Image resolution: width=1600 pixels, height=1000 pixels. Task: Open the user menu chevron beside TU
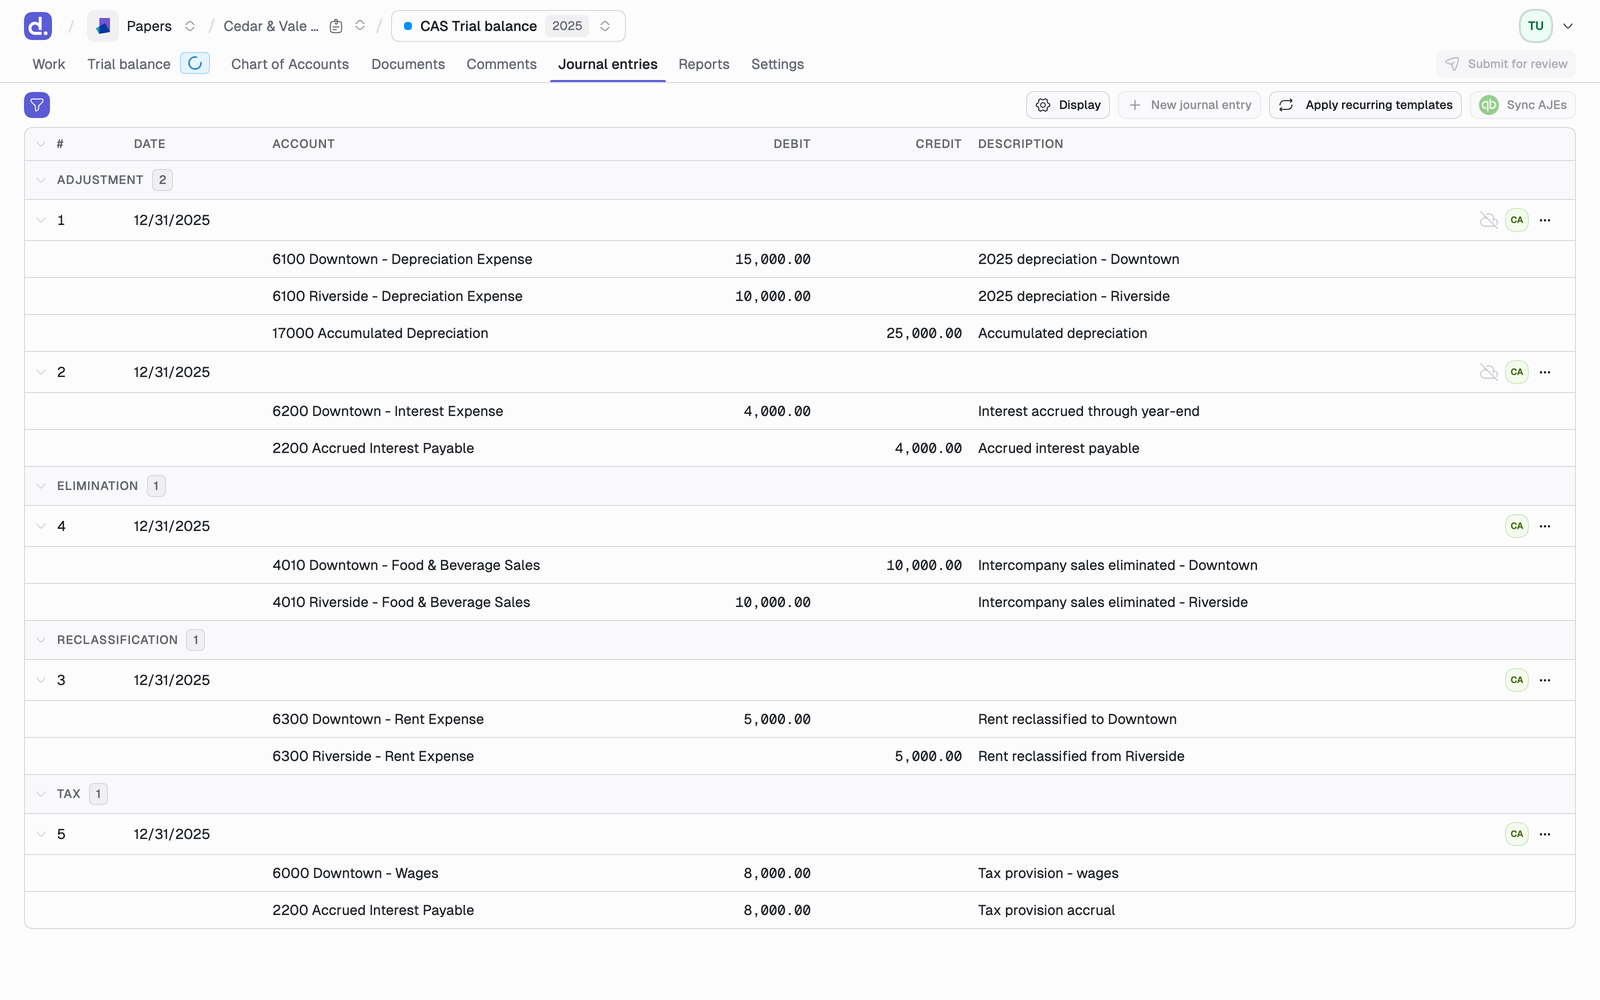tap(1568, 26)
